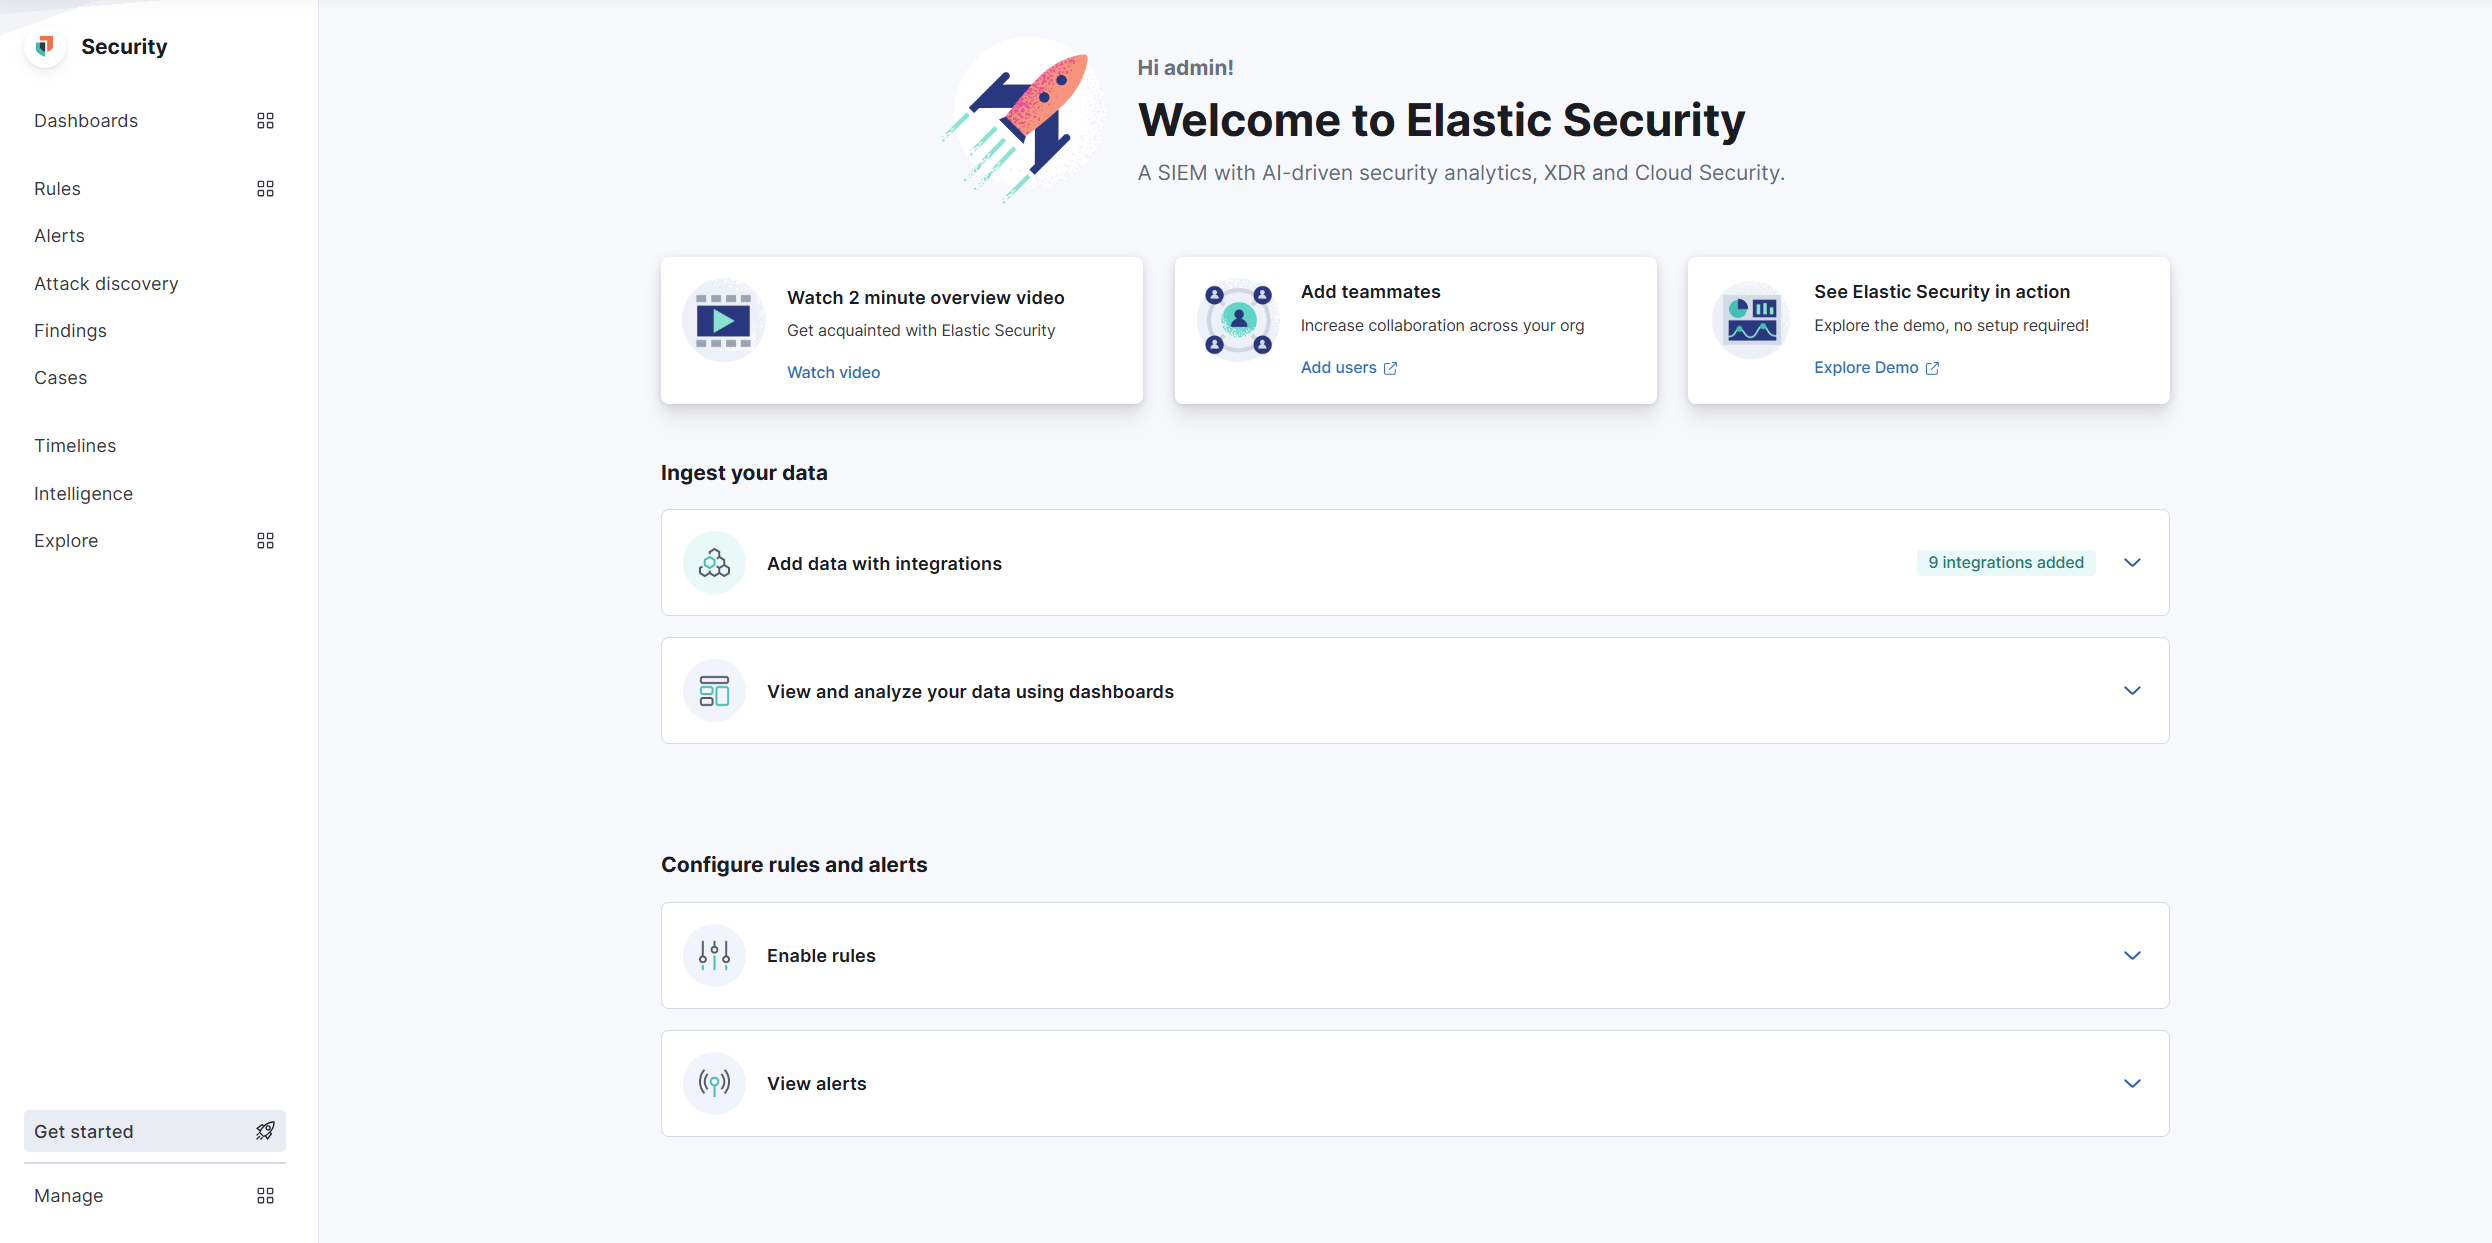Click the Elastic Security shield logo
This screenshot has height=1243, width=2492.
tap(45, 46)
